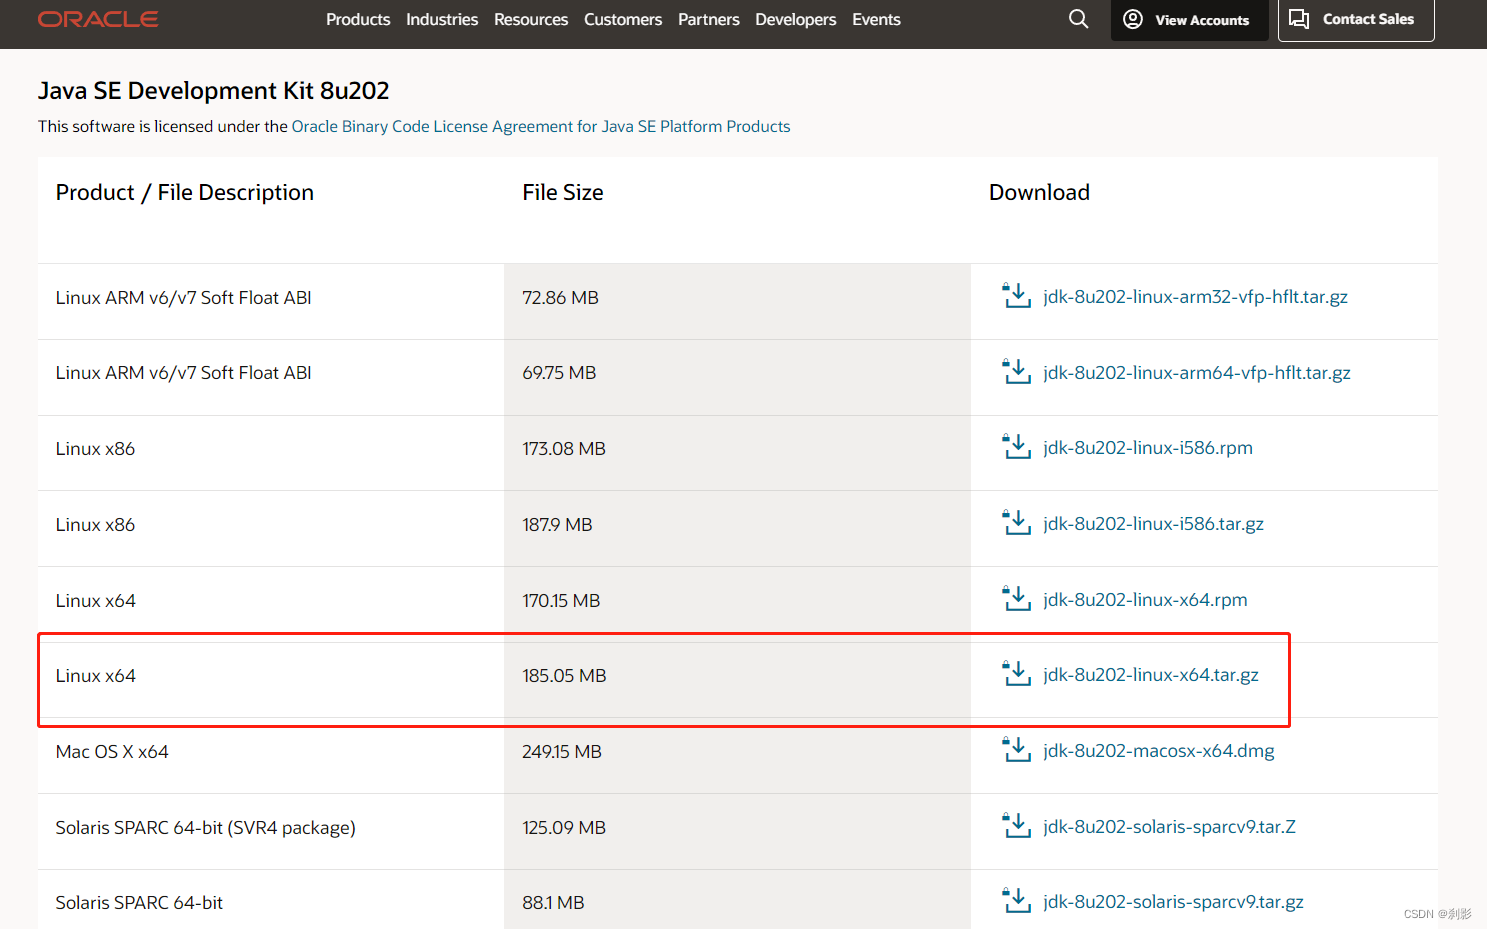Click the download icon for jdk-8u202-linux-arm32-vfp-hflt.tar.gz
The image size is (1487, 929).
1016,296
